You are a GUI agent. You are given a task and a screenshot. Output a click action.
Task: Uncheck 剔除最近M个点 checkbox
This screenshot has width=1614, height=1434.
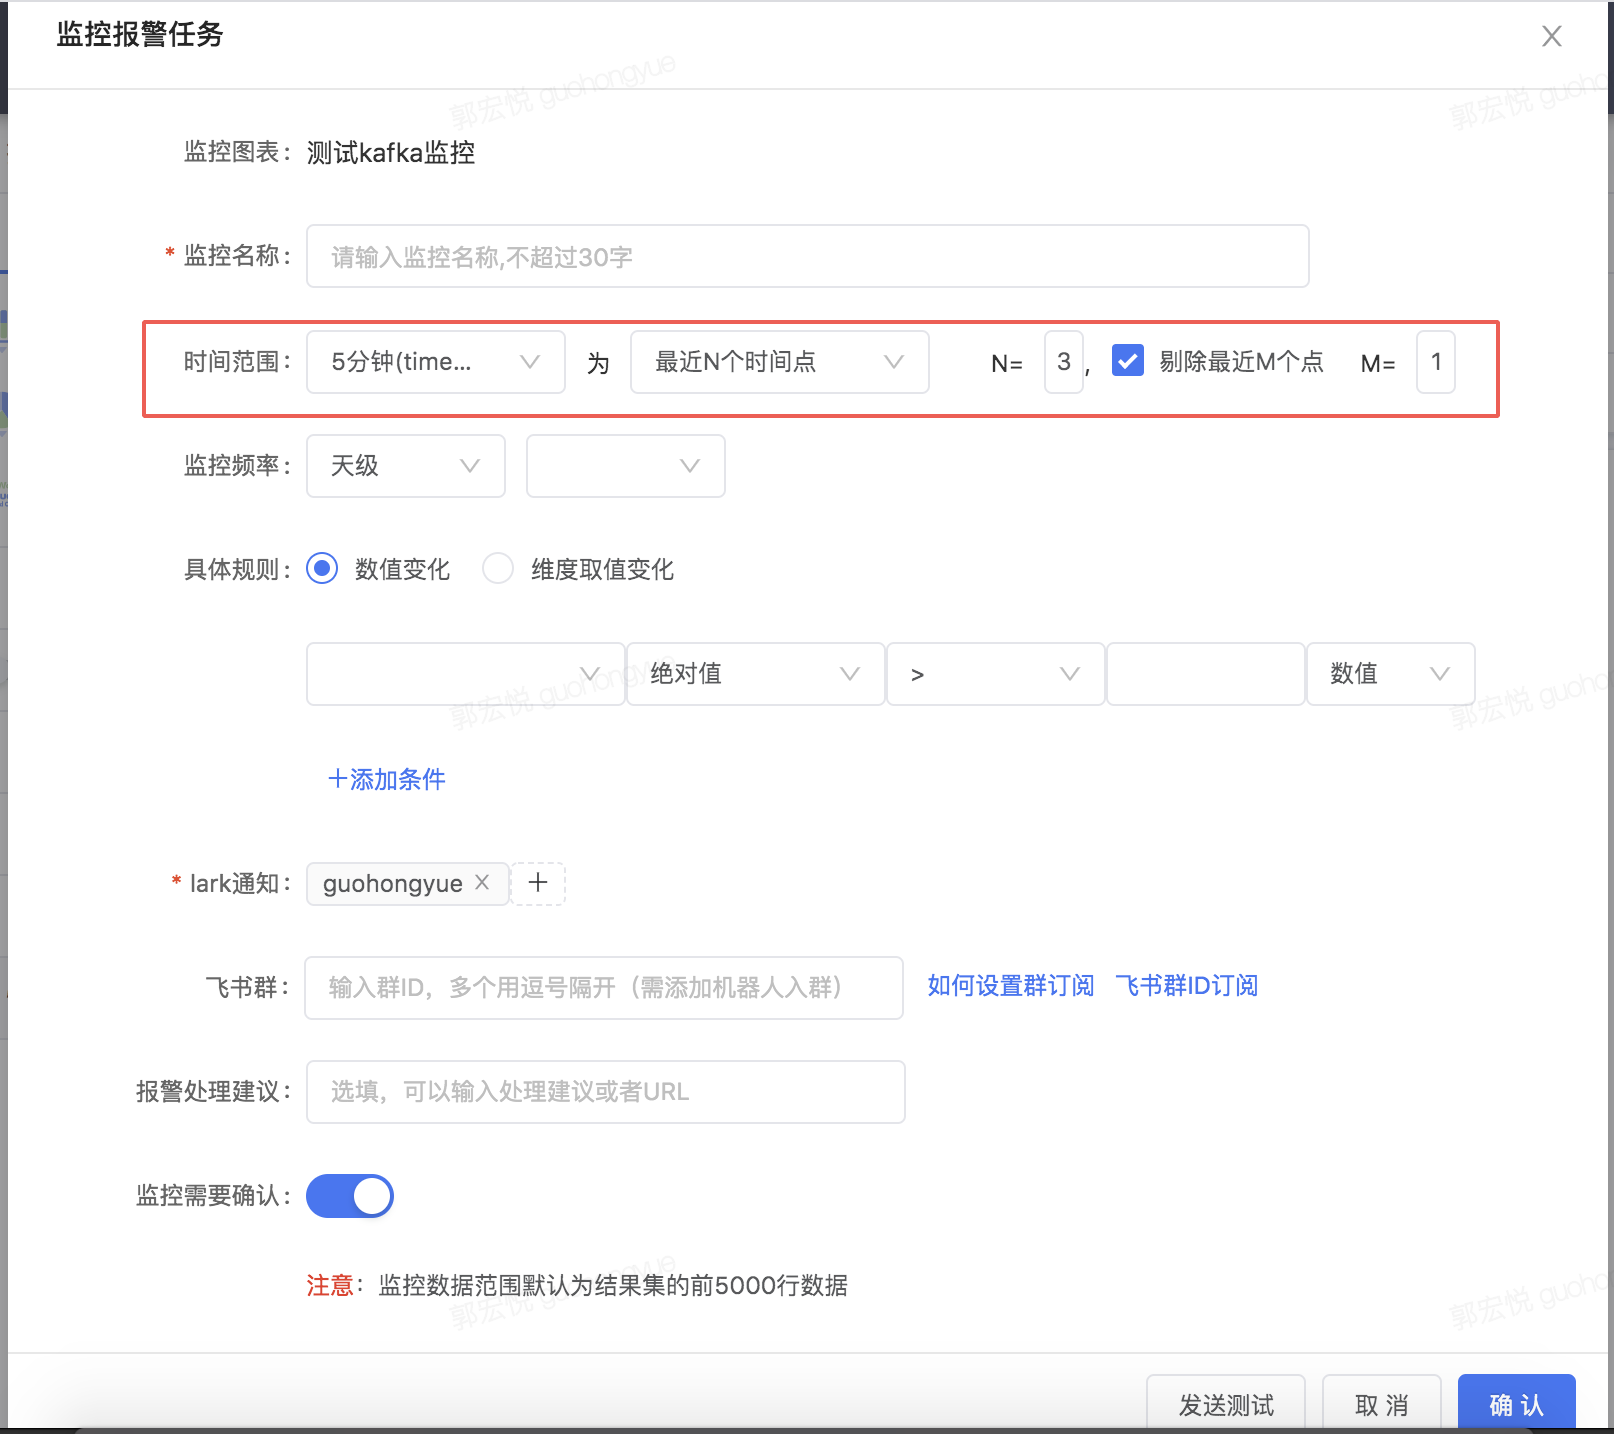click(x=1128, y=361)
